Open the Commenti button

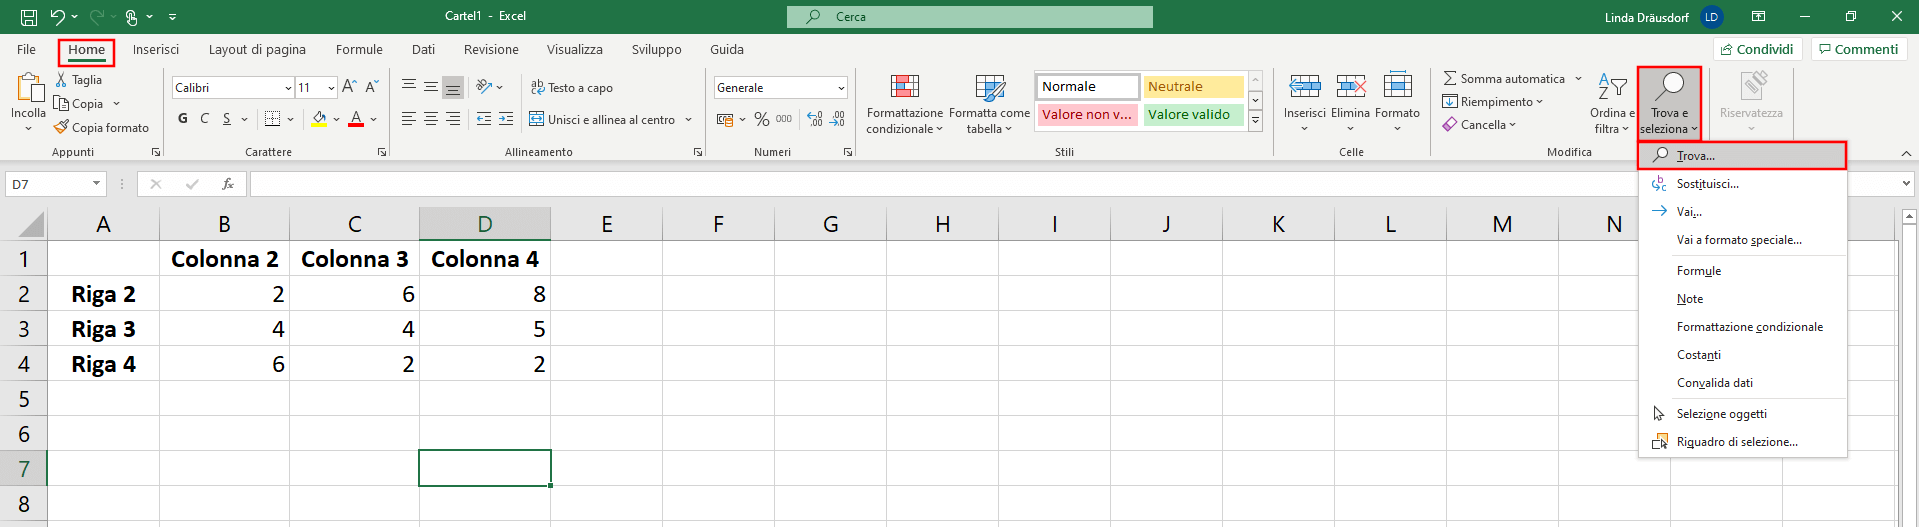(x=1858, y=50)
